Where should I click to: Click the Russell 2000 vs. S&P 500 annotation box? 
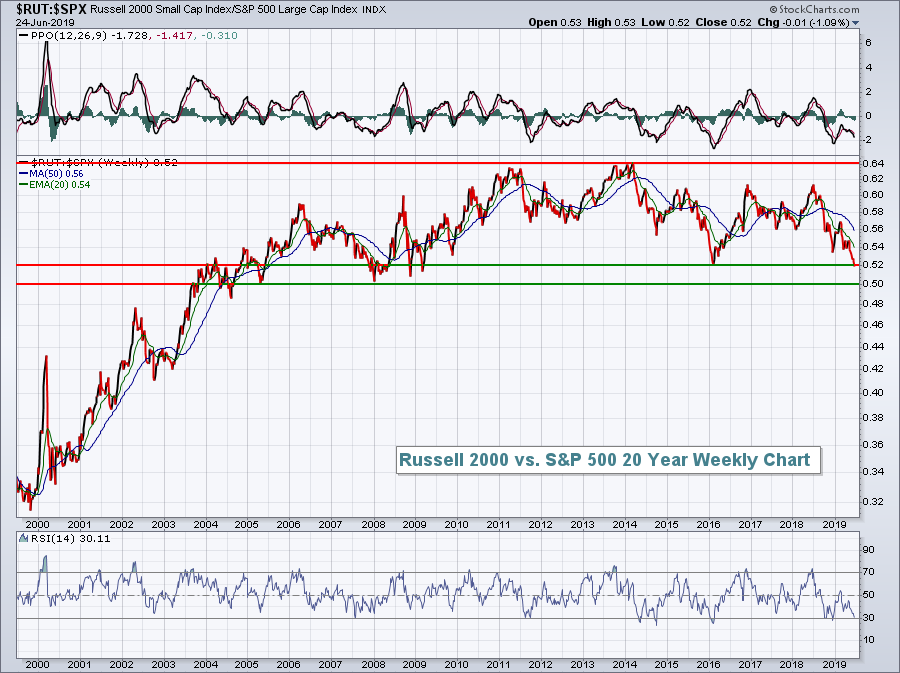click(608, 460)
